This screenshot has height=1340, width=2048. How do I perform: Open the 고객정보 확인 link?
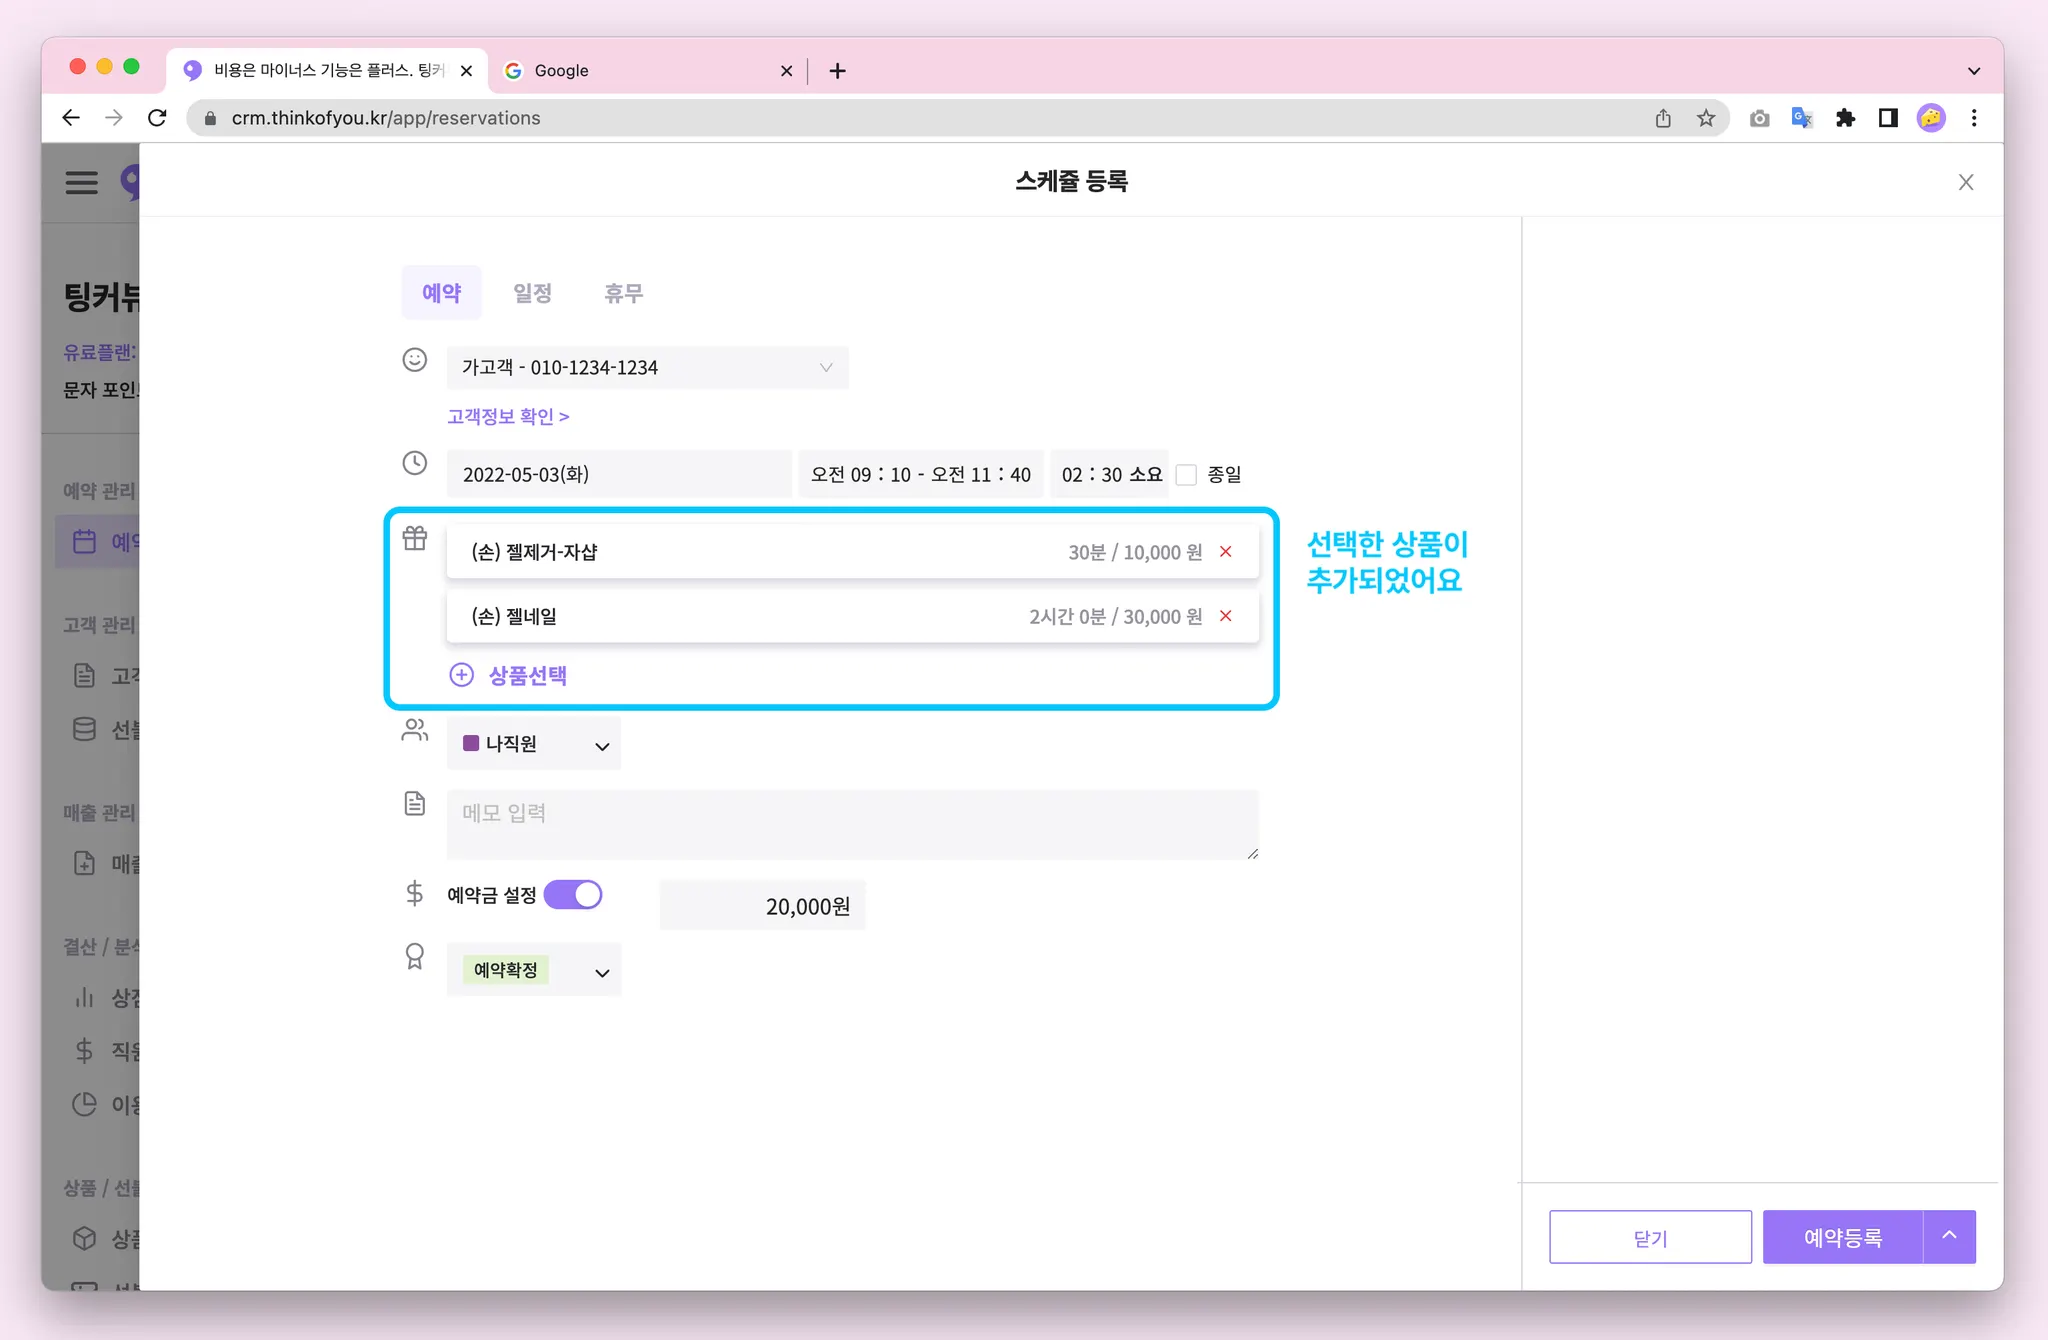pos(508,416)
